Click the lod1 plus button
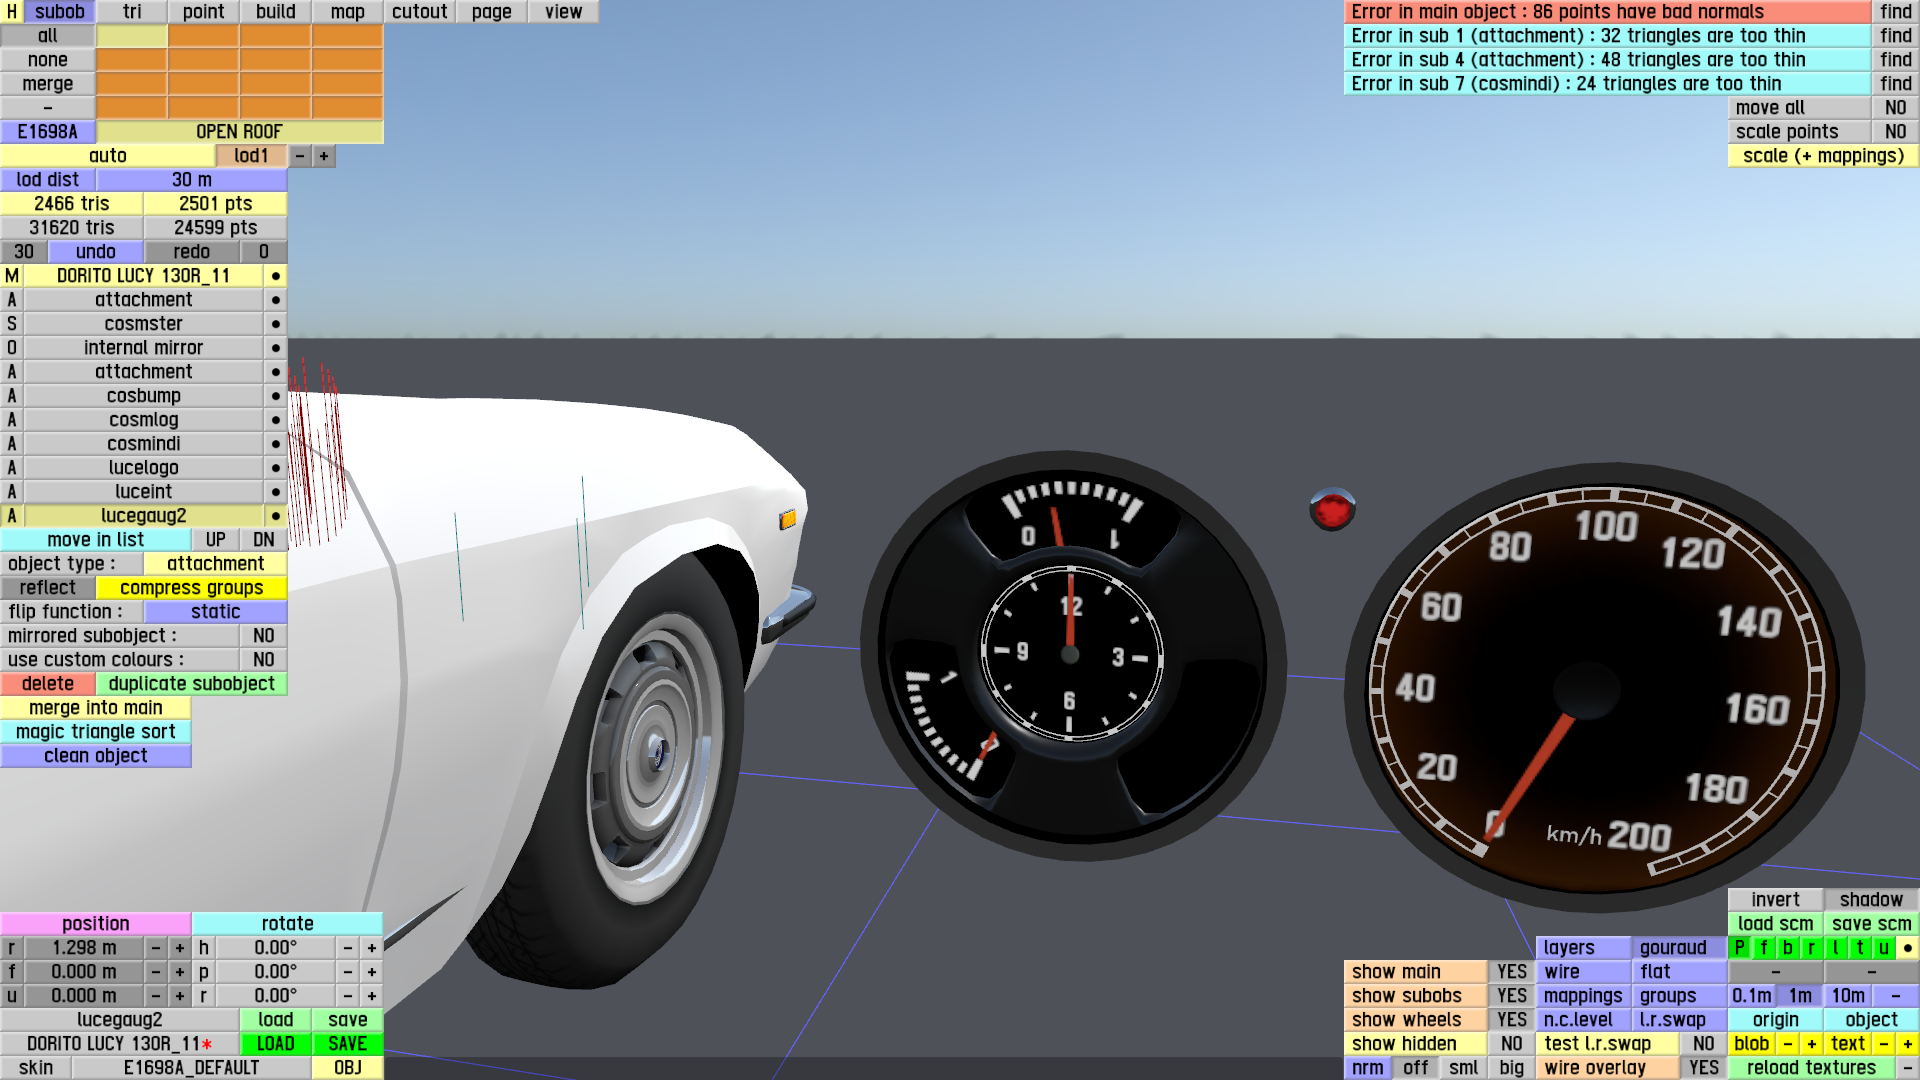 (323, 156)
